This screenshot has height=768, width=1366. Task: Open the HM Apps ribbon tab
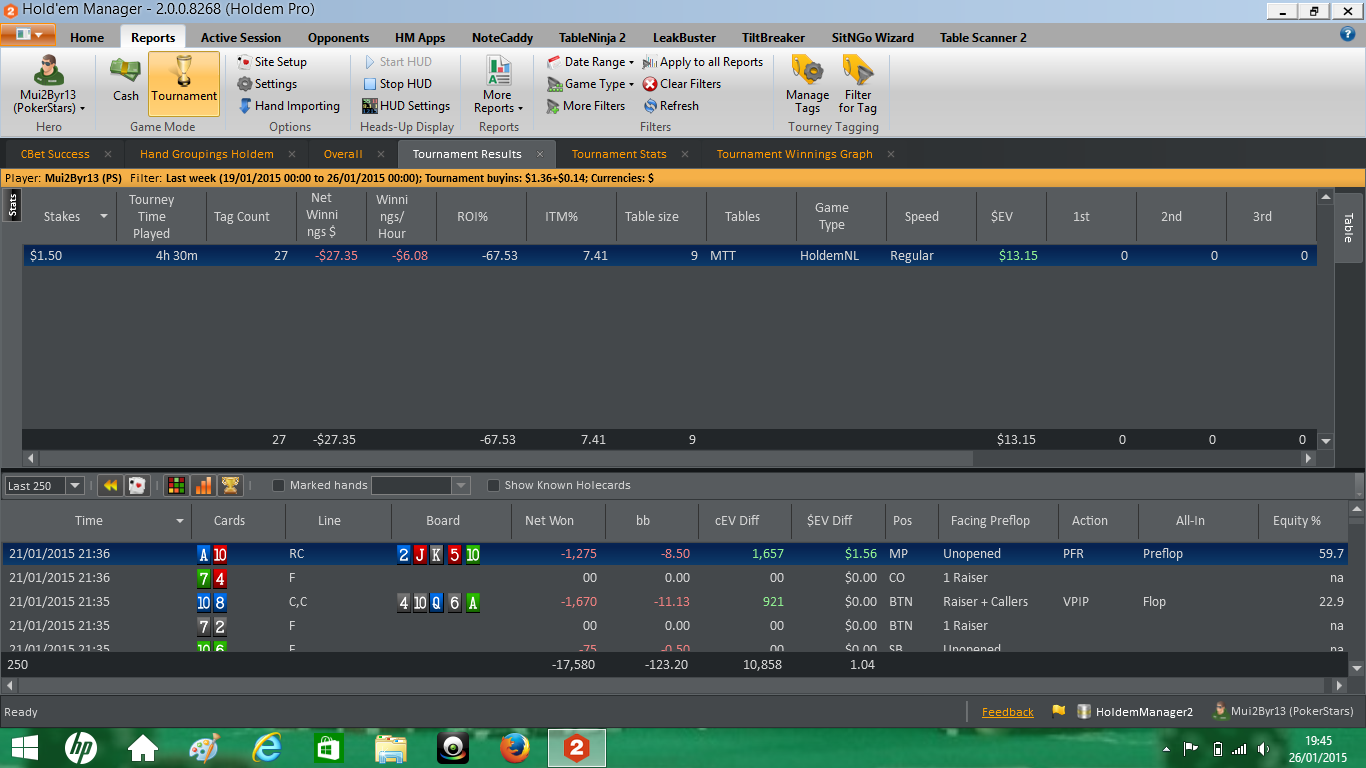coord(420,38)
